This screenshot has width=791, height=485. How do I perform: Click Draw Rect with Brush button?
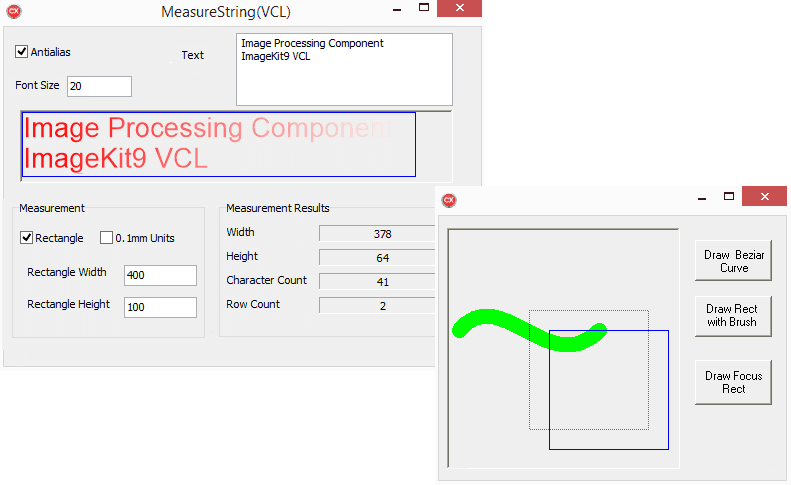(733, 316)
